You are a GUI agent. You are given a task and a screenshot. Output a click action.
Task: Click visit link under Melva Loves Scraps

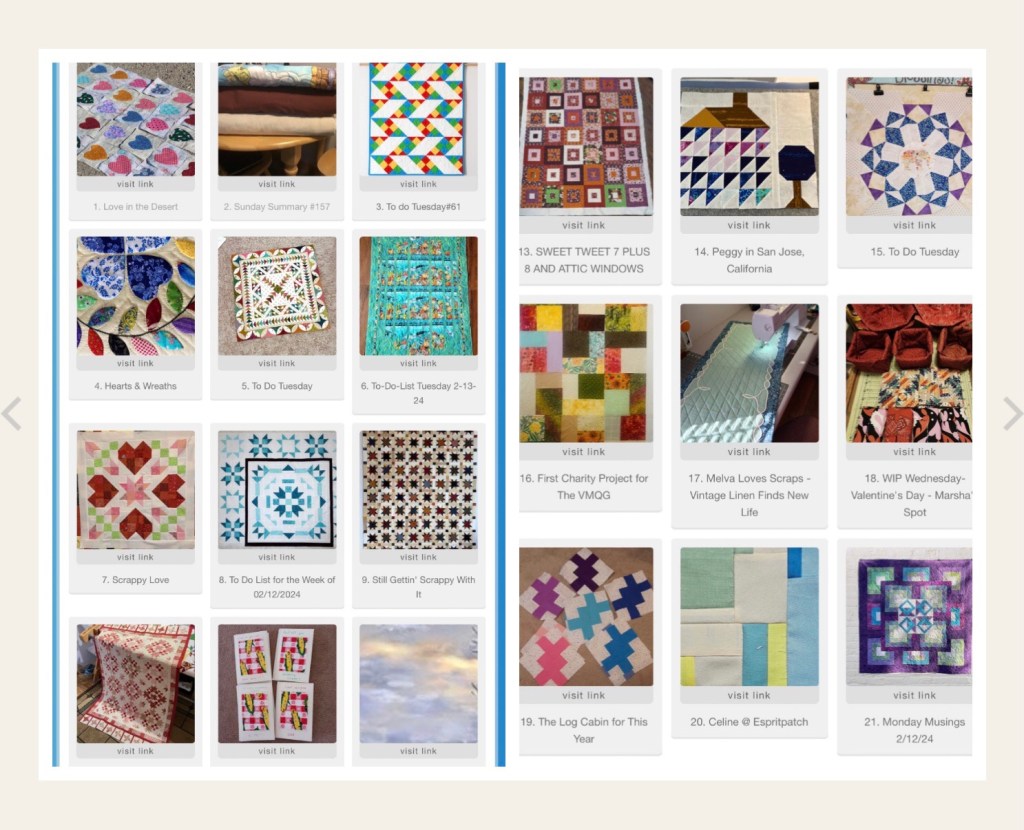click(x=749, y=452)
